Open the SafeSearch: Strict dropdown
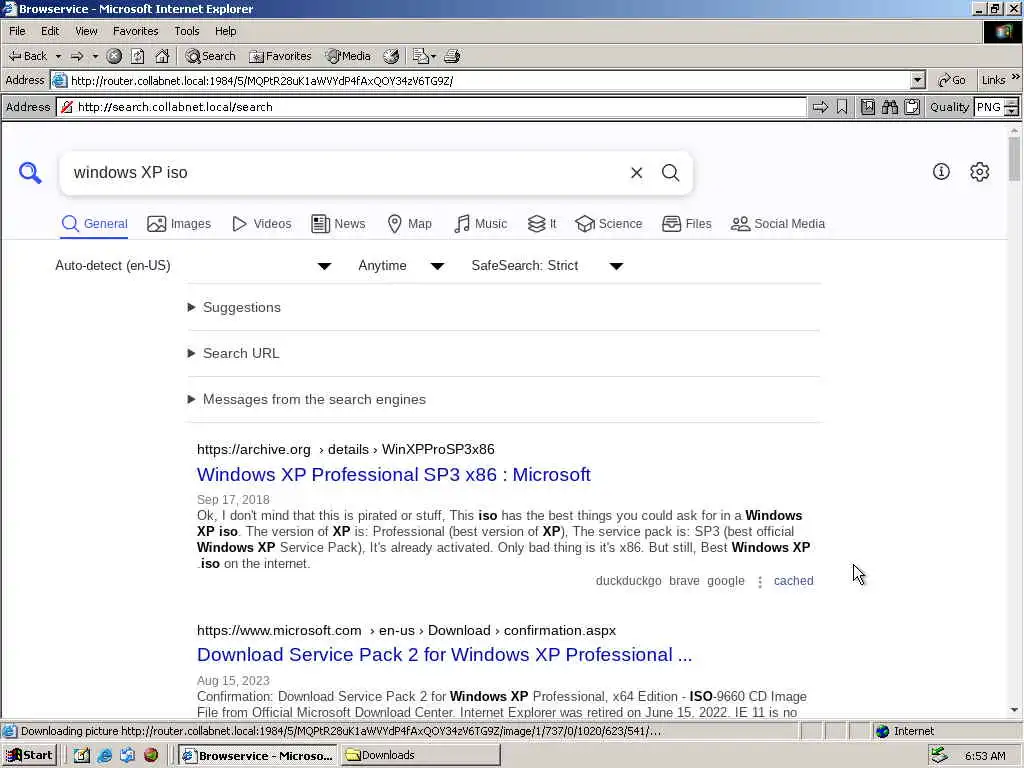The height and width of the screenshot is (768, 1024). pos(547,266)
